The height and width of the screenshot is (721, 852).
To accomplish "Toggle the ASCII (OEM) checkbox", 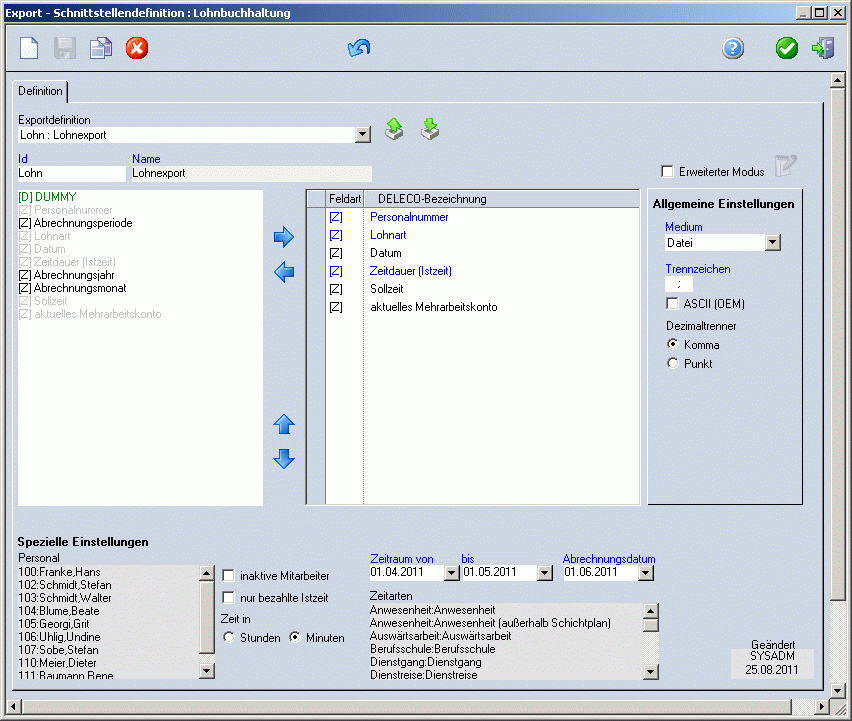I will pyautogui.click(x=673, y=304).
